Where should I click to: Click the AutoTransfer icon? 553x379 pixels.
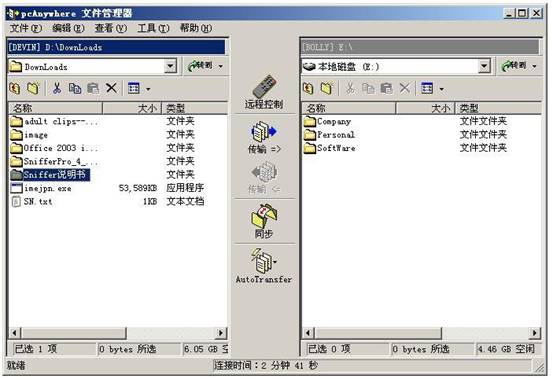click(264, 260)
